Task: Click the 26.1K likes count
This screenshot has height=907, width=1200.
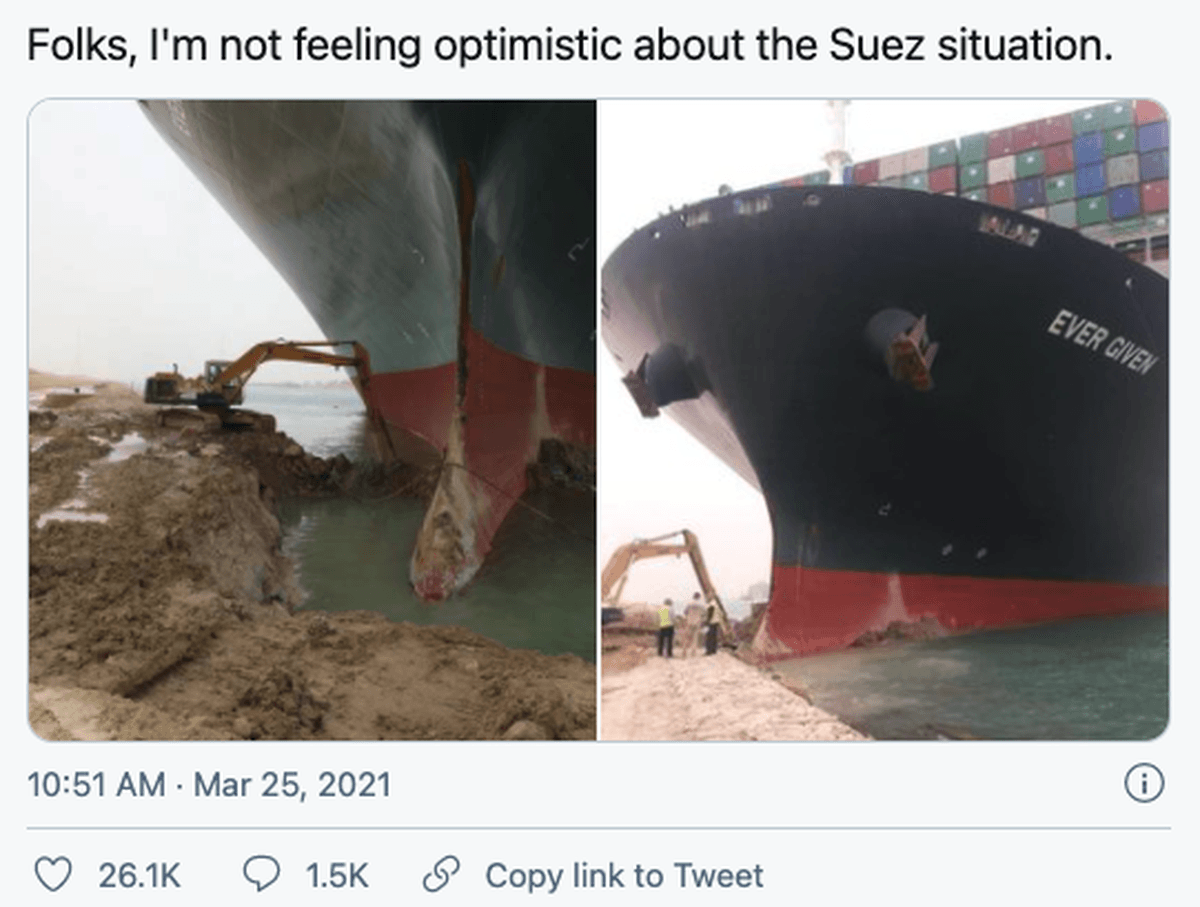Action: [x=139, y=876]
